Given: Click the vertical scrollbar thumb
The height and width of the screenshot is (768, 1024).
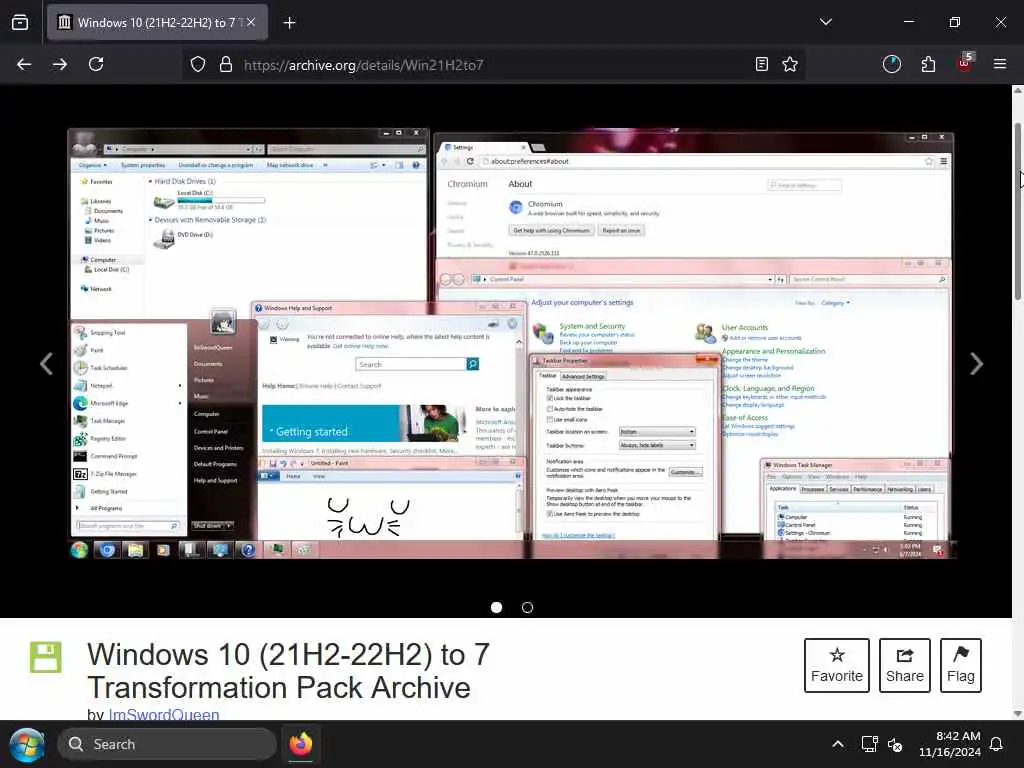Looking at the screenshot, I should click(x=1017, y=212).
